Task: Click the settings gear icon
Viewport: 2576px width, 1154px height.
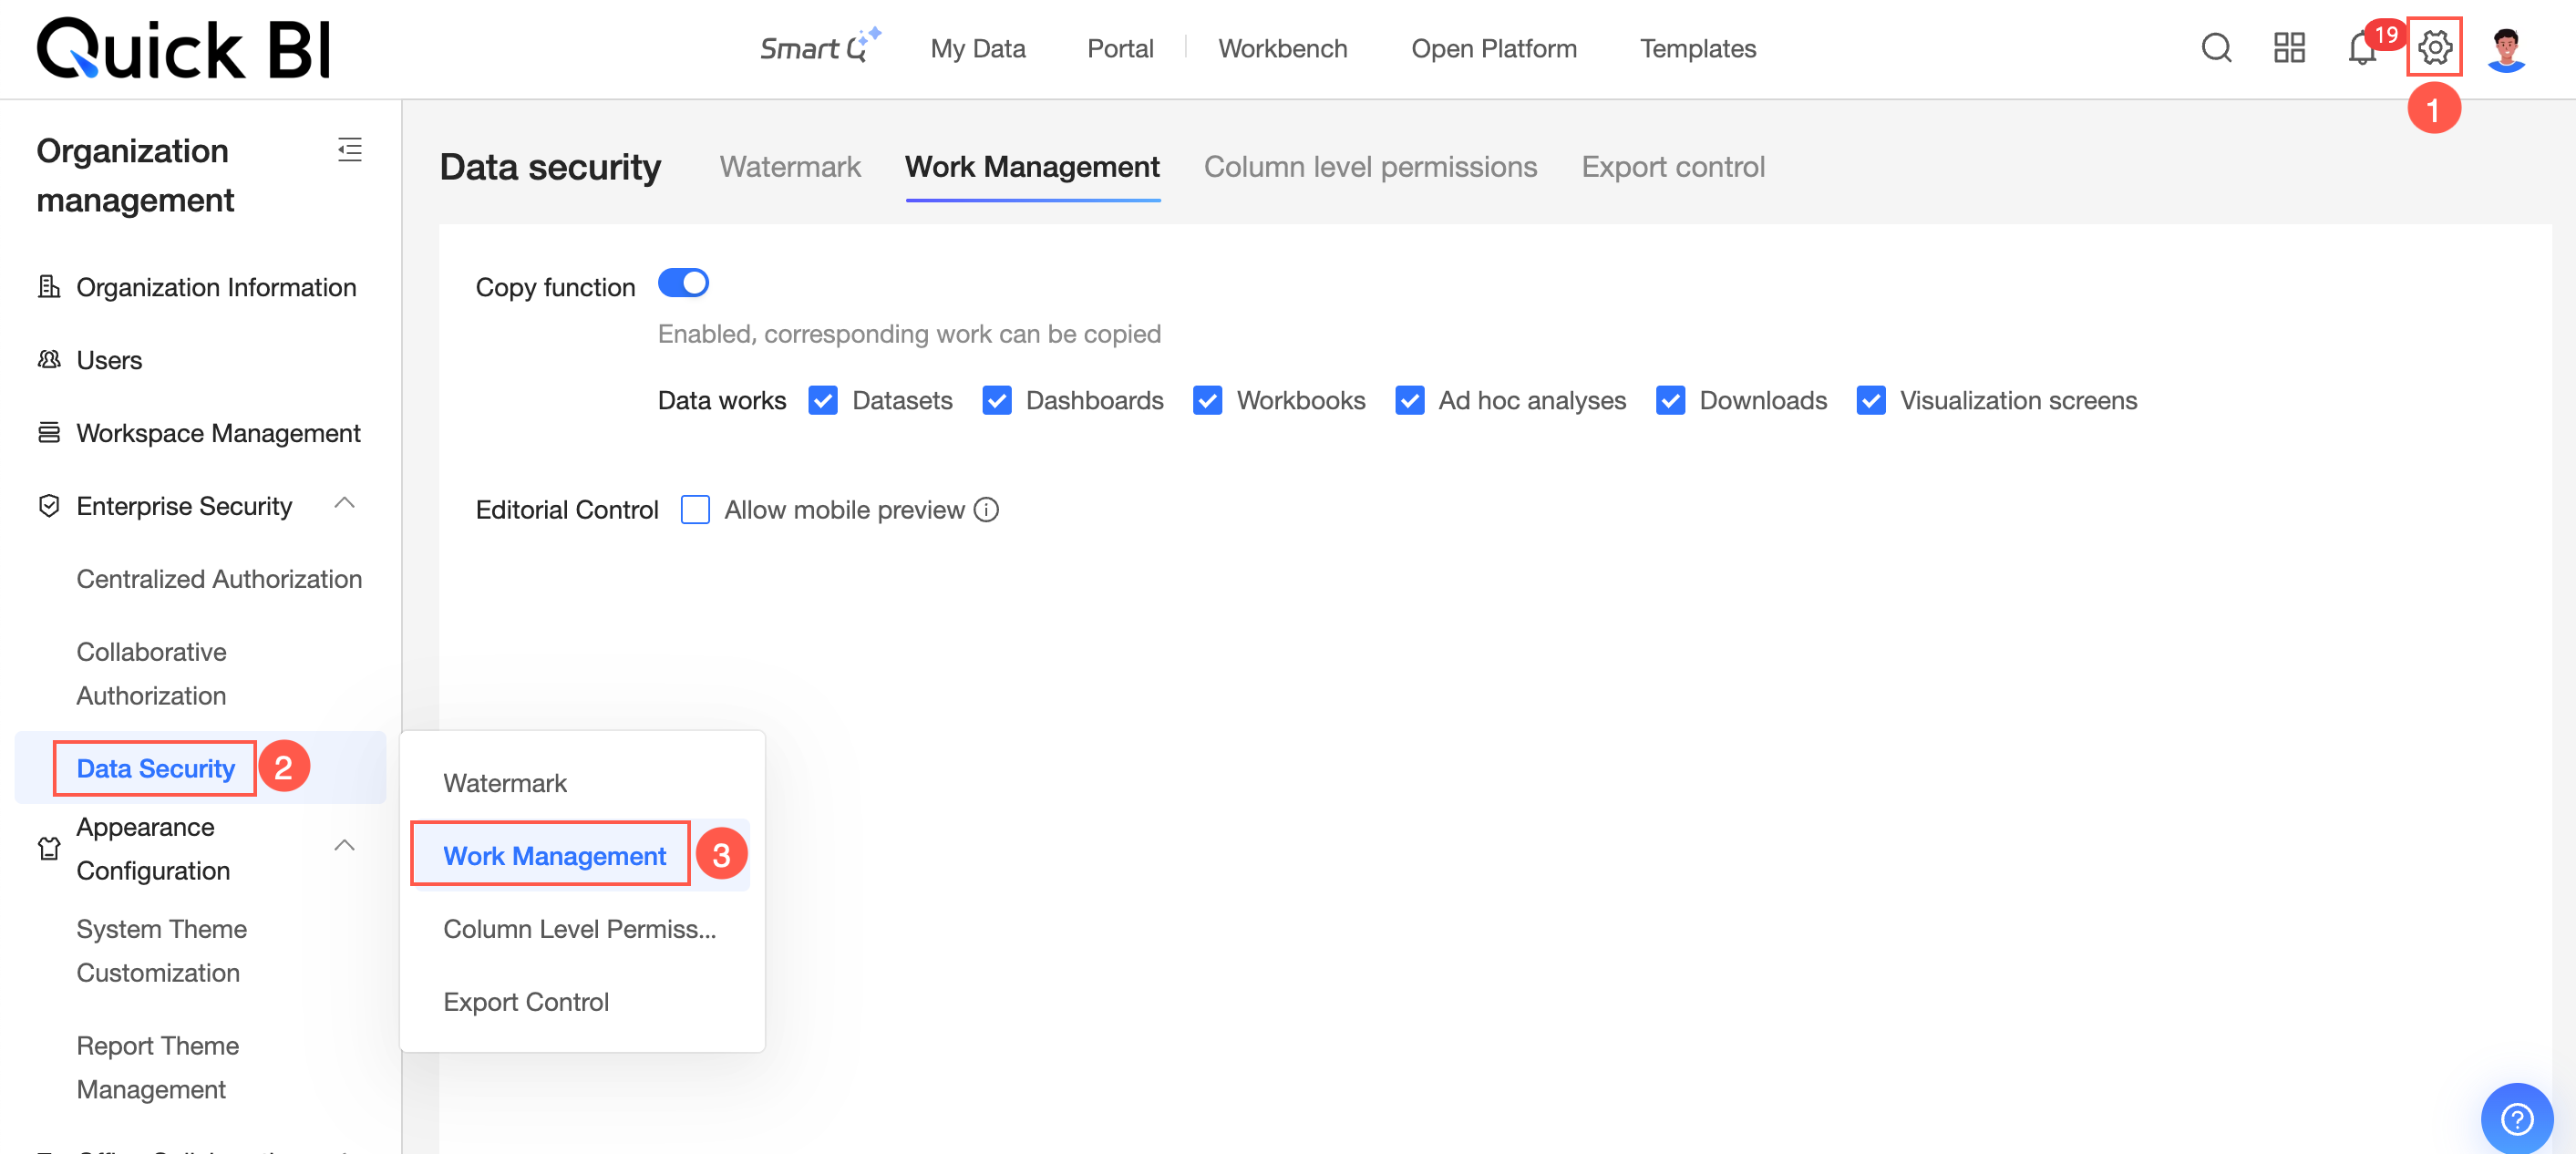Action: 2434,47
